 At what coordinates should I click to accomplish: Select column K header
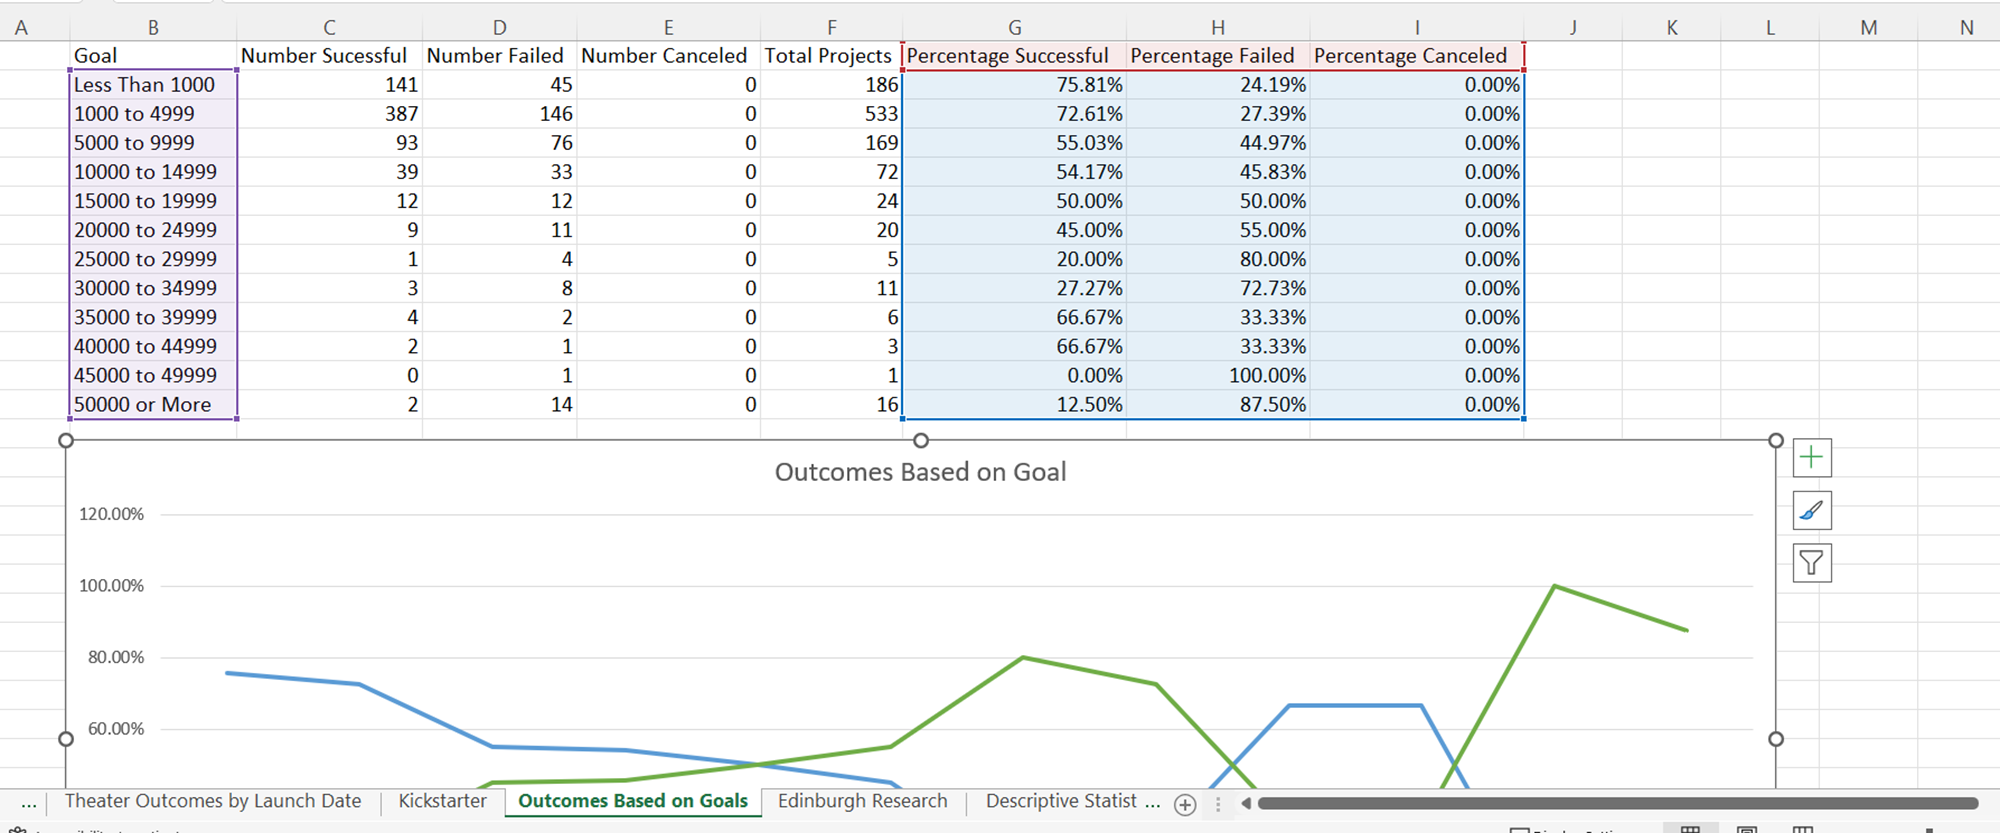[x=1672, y=28]
